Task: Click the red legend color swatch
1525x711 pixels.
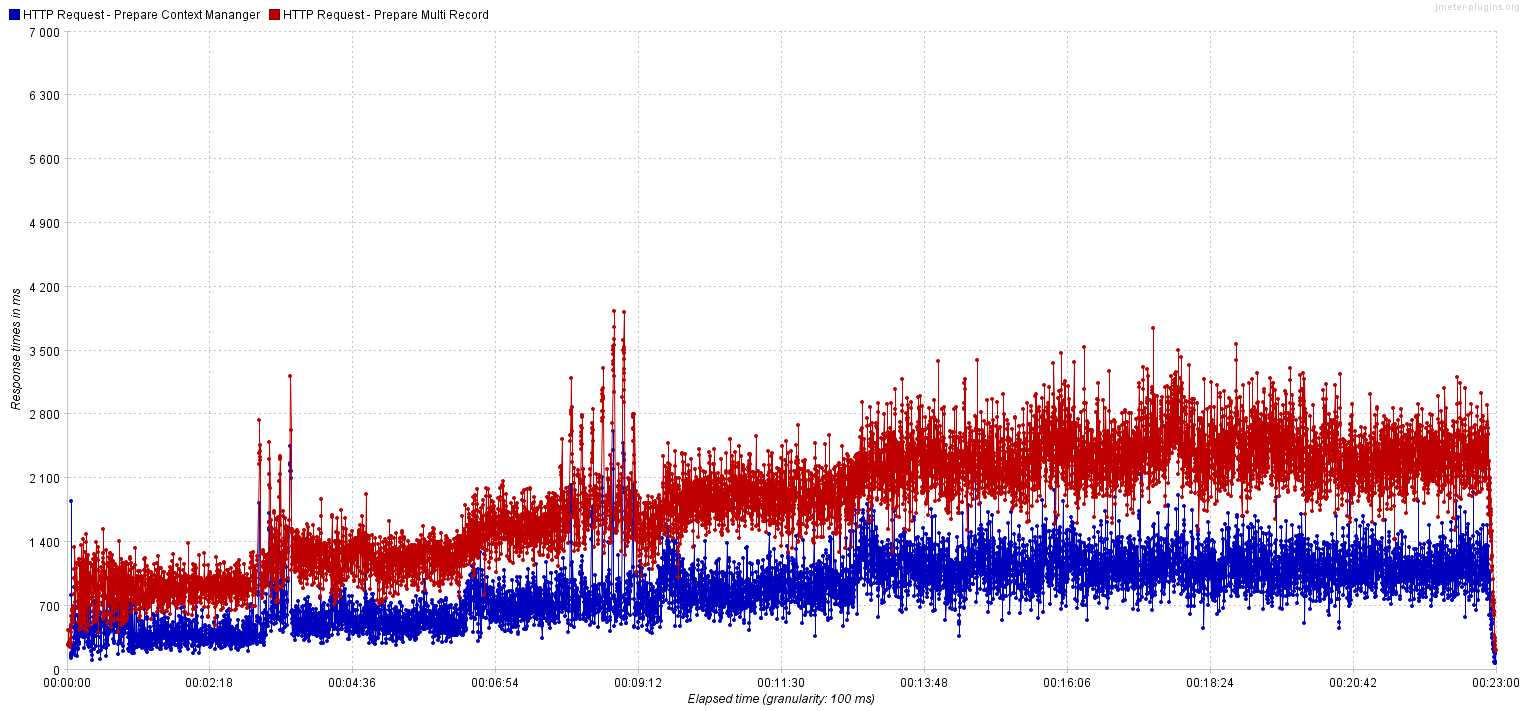Action: coord(275,15)
